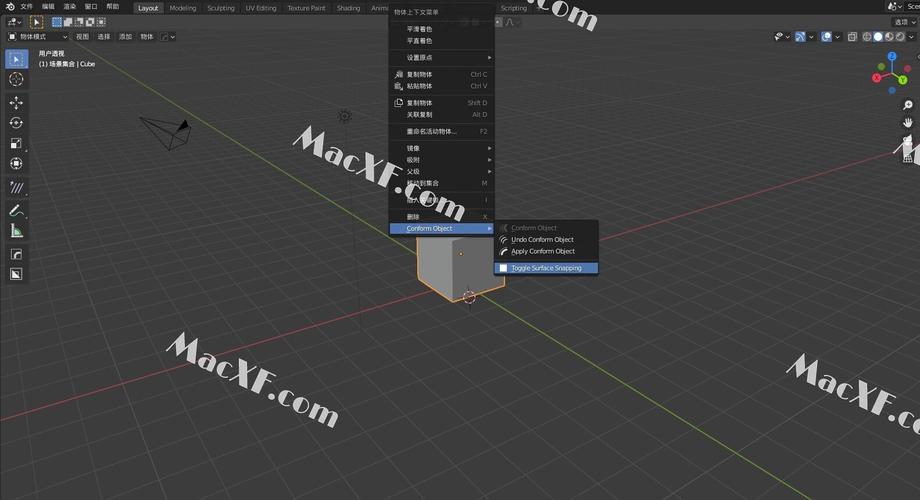This screenshot has width=920, height=500.
Task: Expand the overlays options dropdown arrow
Action: (x=837, y=36)
